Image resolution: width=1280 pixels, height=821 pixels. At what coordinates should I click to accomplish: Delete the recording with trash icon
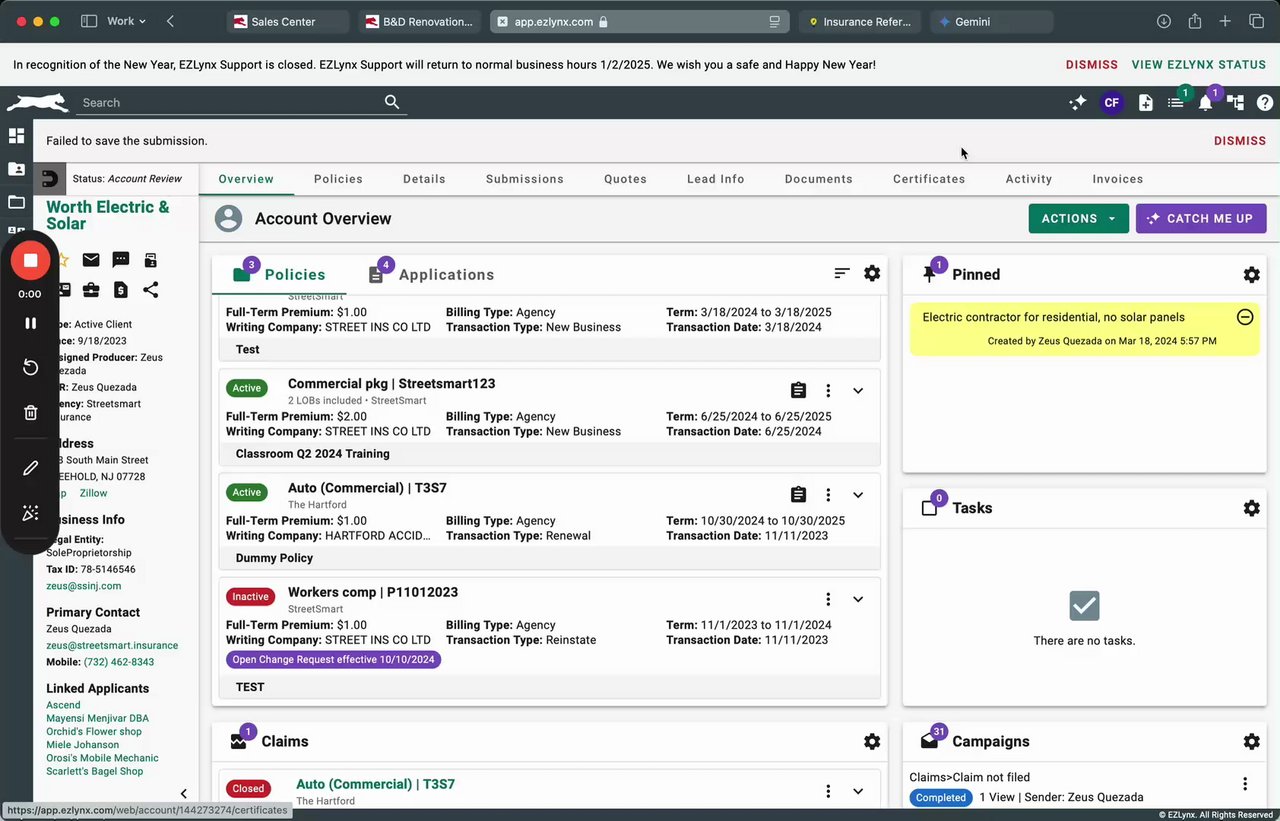point(30,412)
